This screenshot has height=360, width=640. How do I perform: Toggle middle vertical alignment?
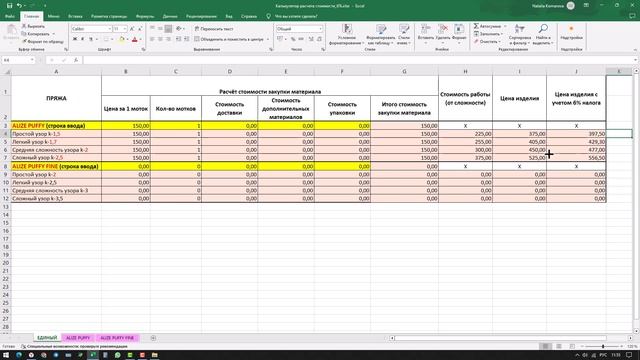pyautogui.click(x=160, y=29)
